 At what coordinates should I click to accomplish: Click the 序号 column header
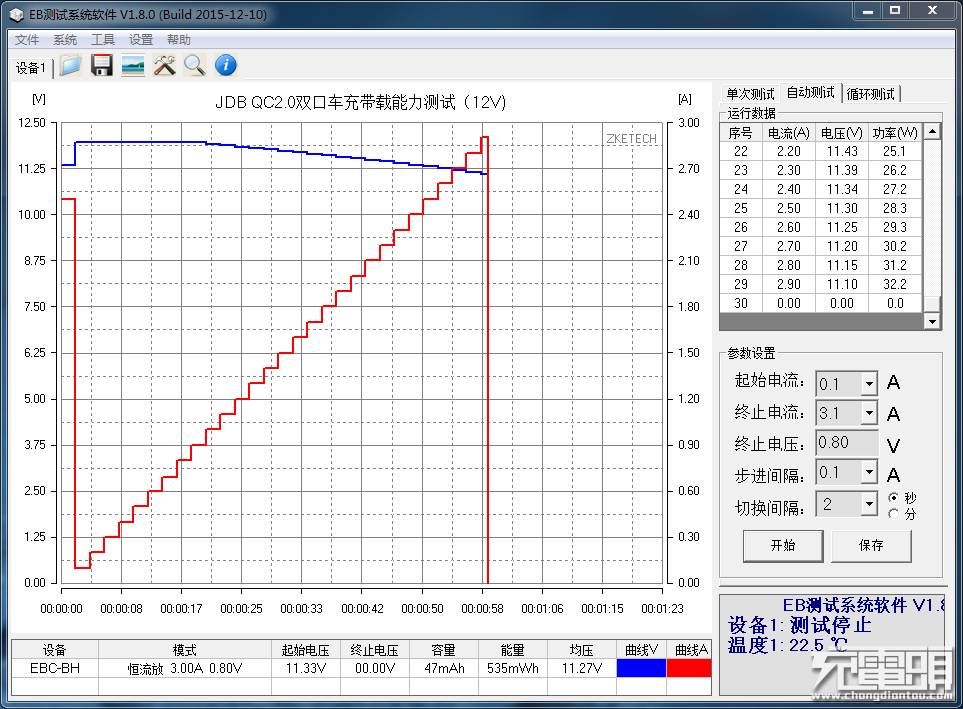coord(741,133)
